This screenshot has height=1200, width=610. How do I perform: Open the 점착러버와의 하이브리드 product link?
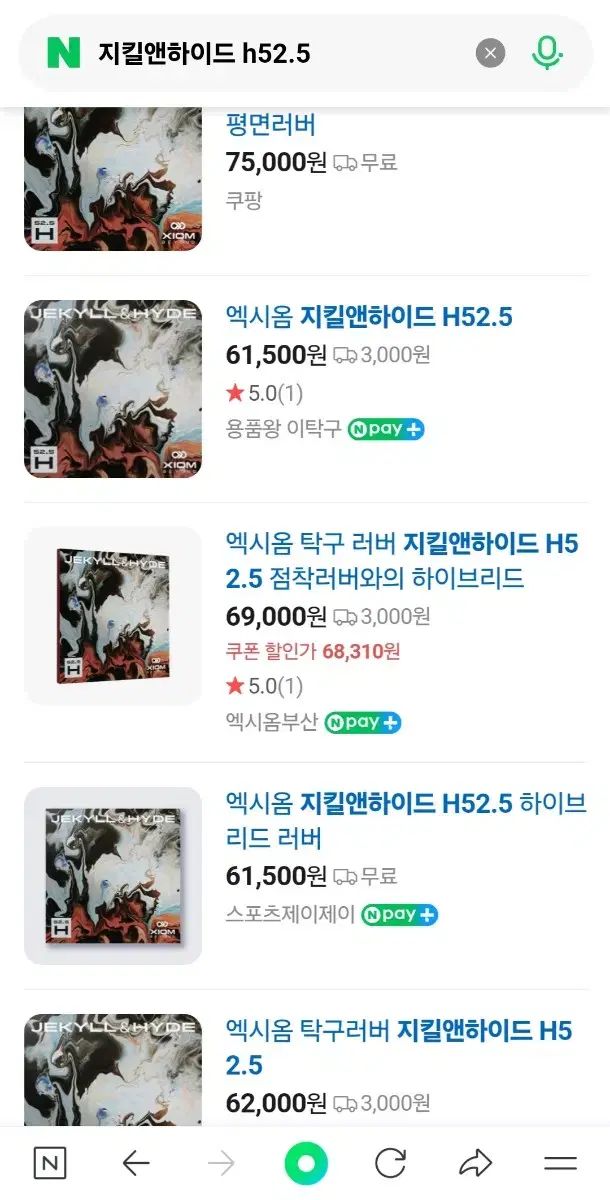coord(402,561)
